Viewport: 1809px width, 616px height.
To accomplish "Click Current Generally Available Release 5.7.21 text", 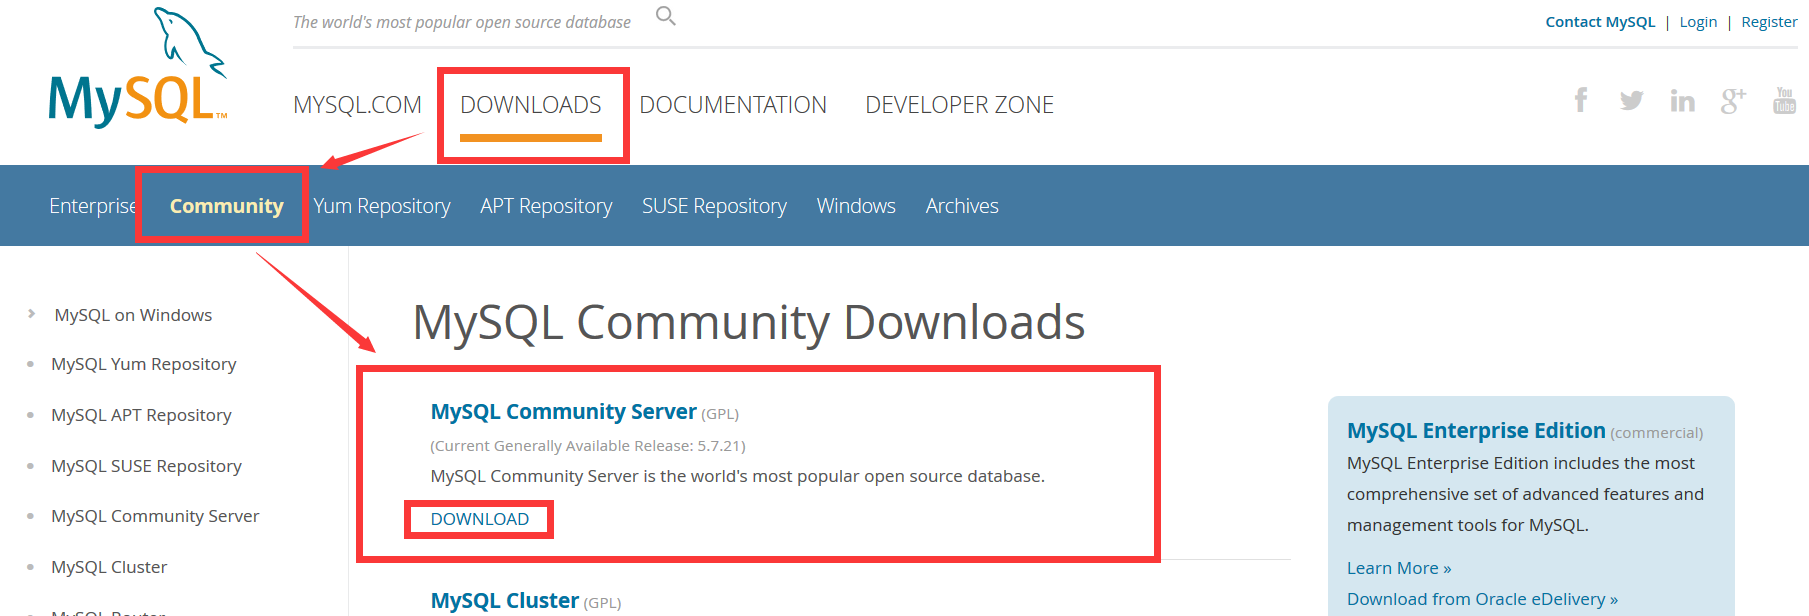I will point(588,446).
